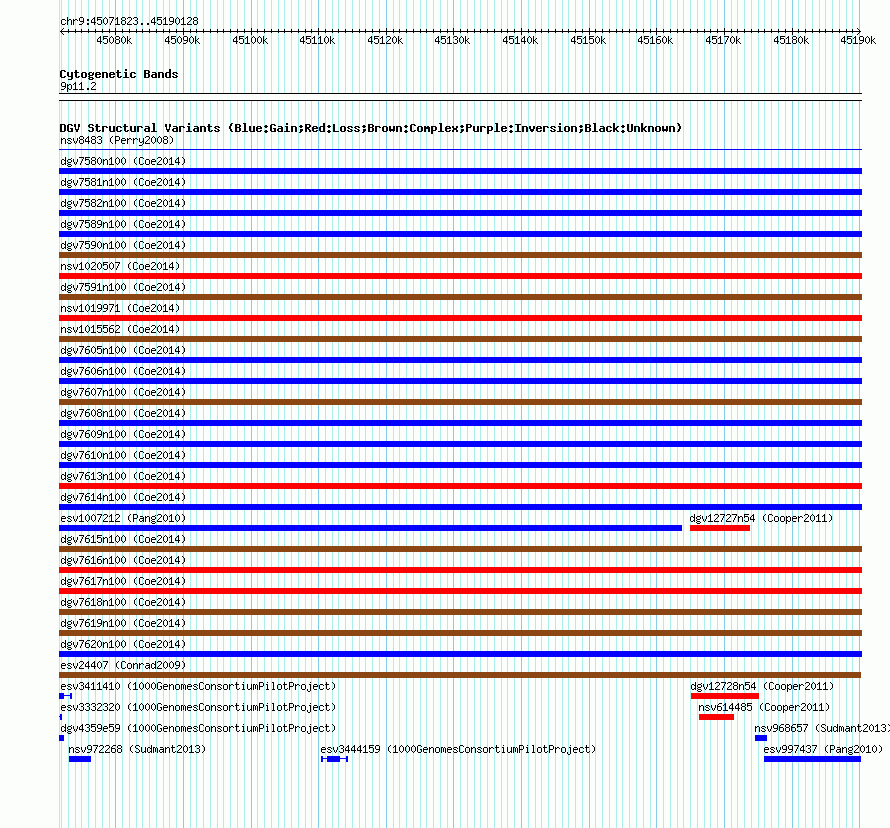Click dgv7620n100 (Coe2014) label

point(123,644)
